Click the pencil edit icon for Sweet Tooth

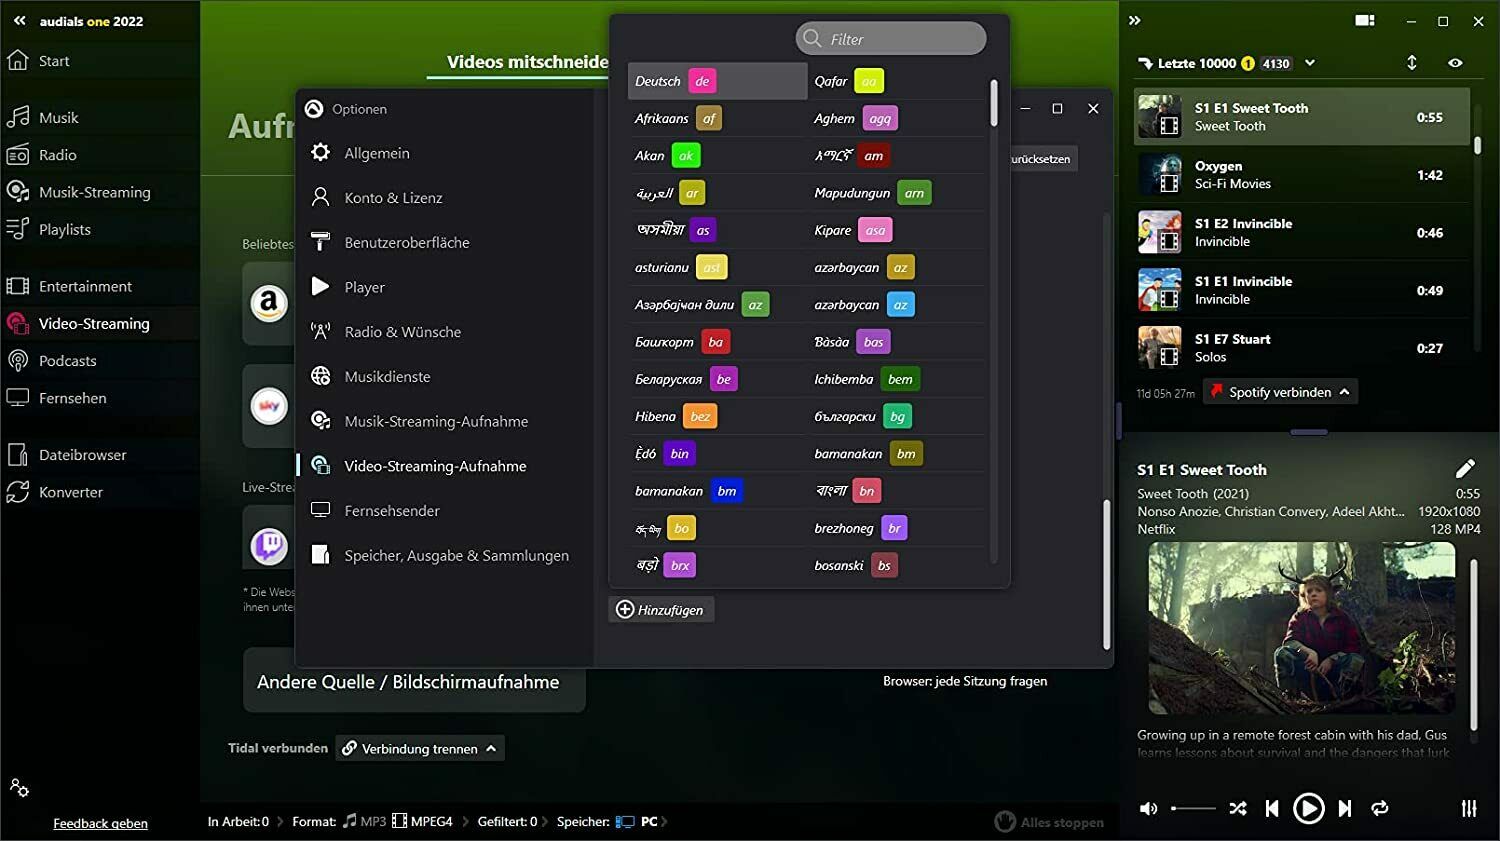[x=1465, y=468]
